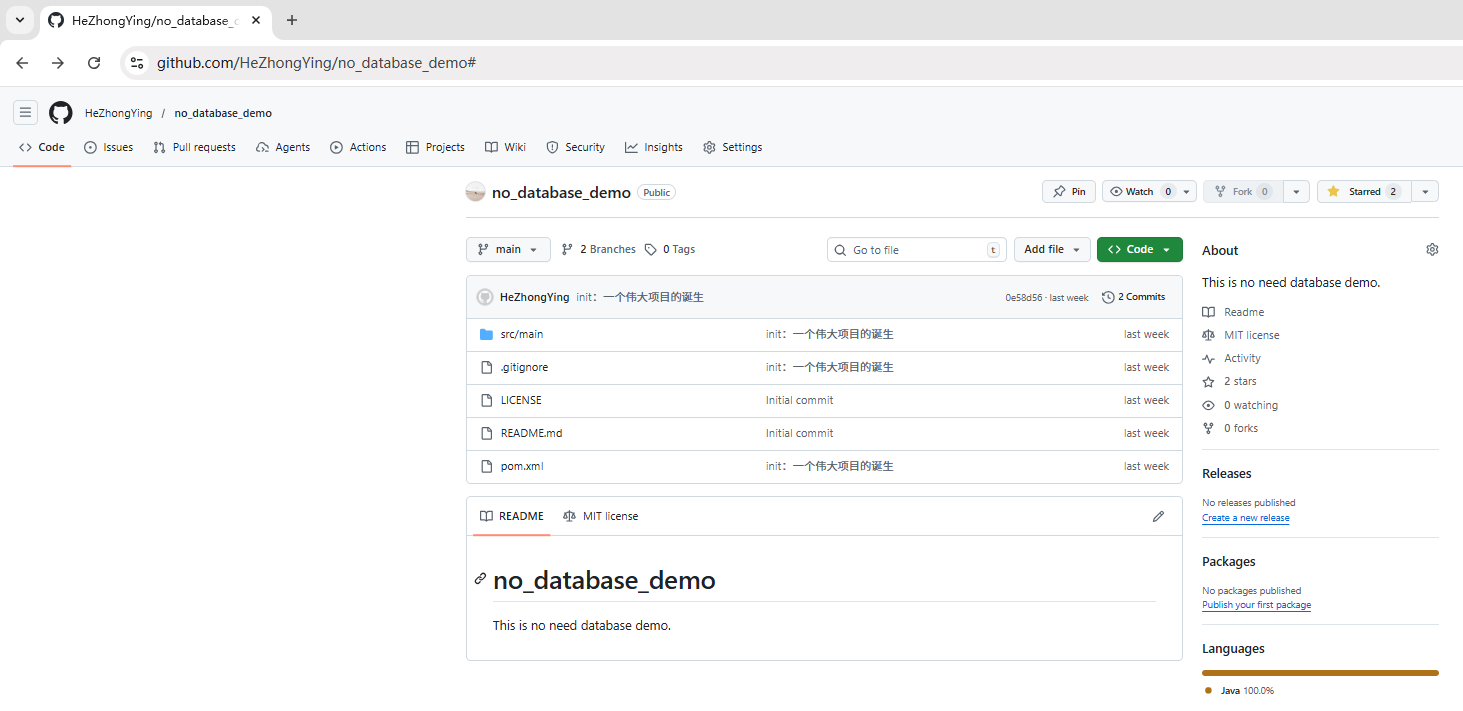Open the main branch selector

click(508, 249)
